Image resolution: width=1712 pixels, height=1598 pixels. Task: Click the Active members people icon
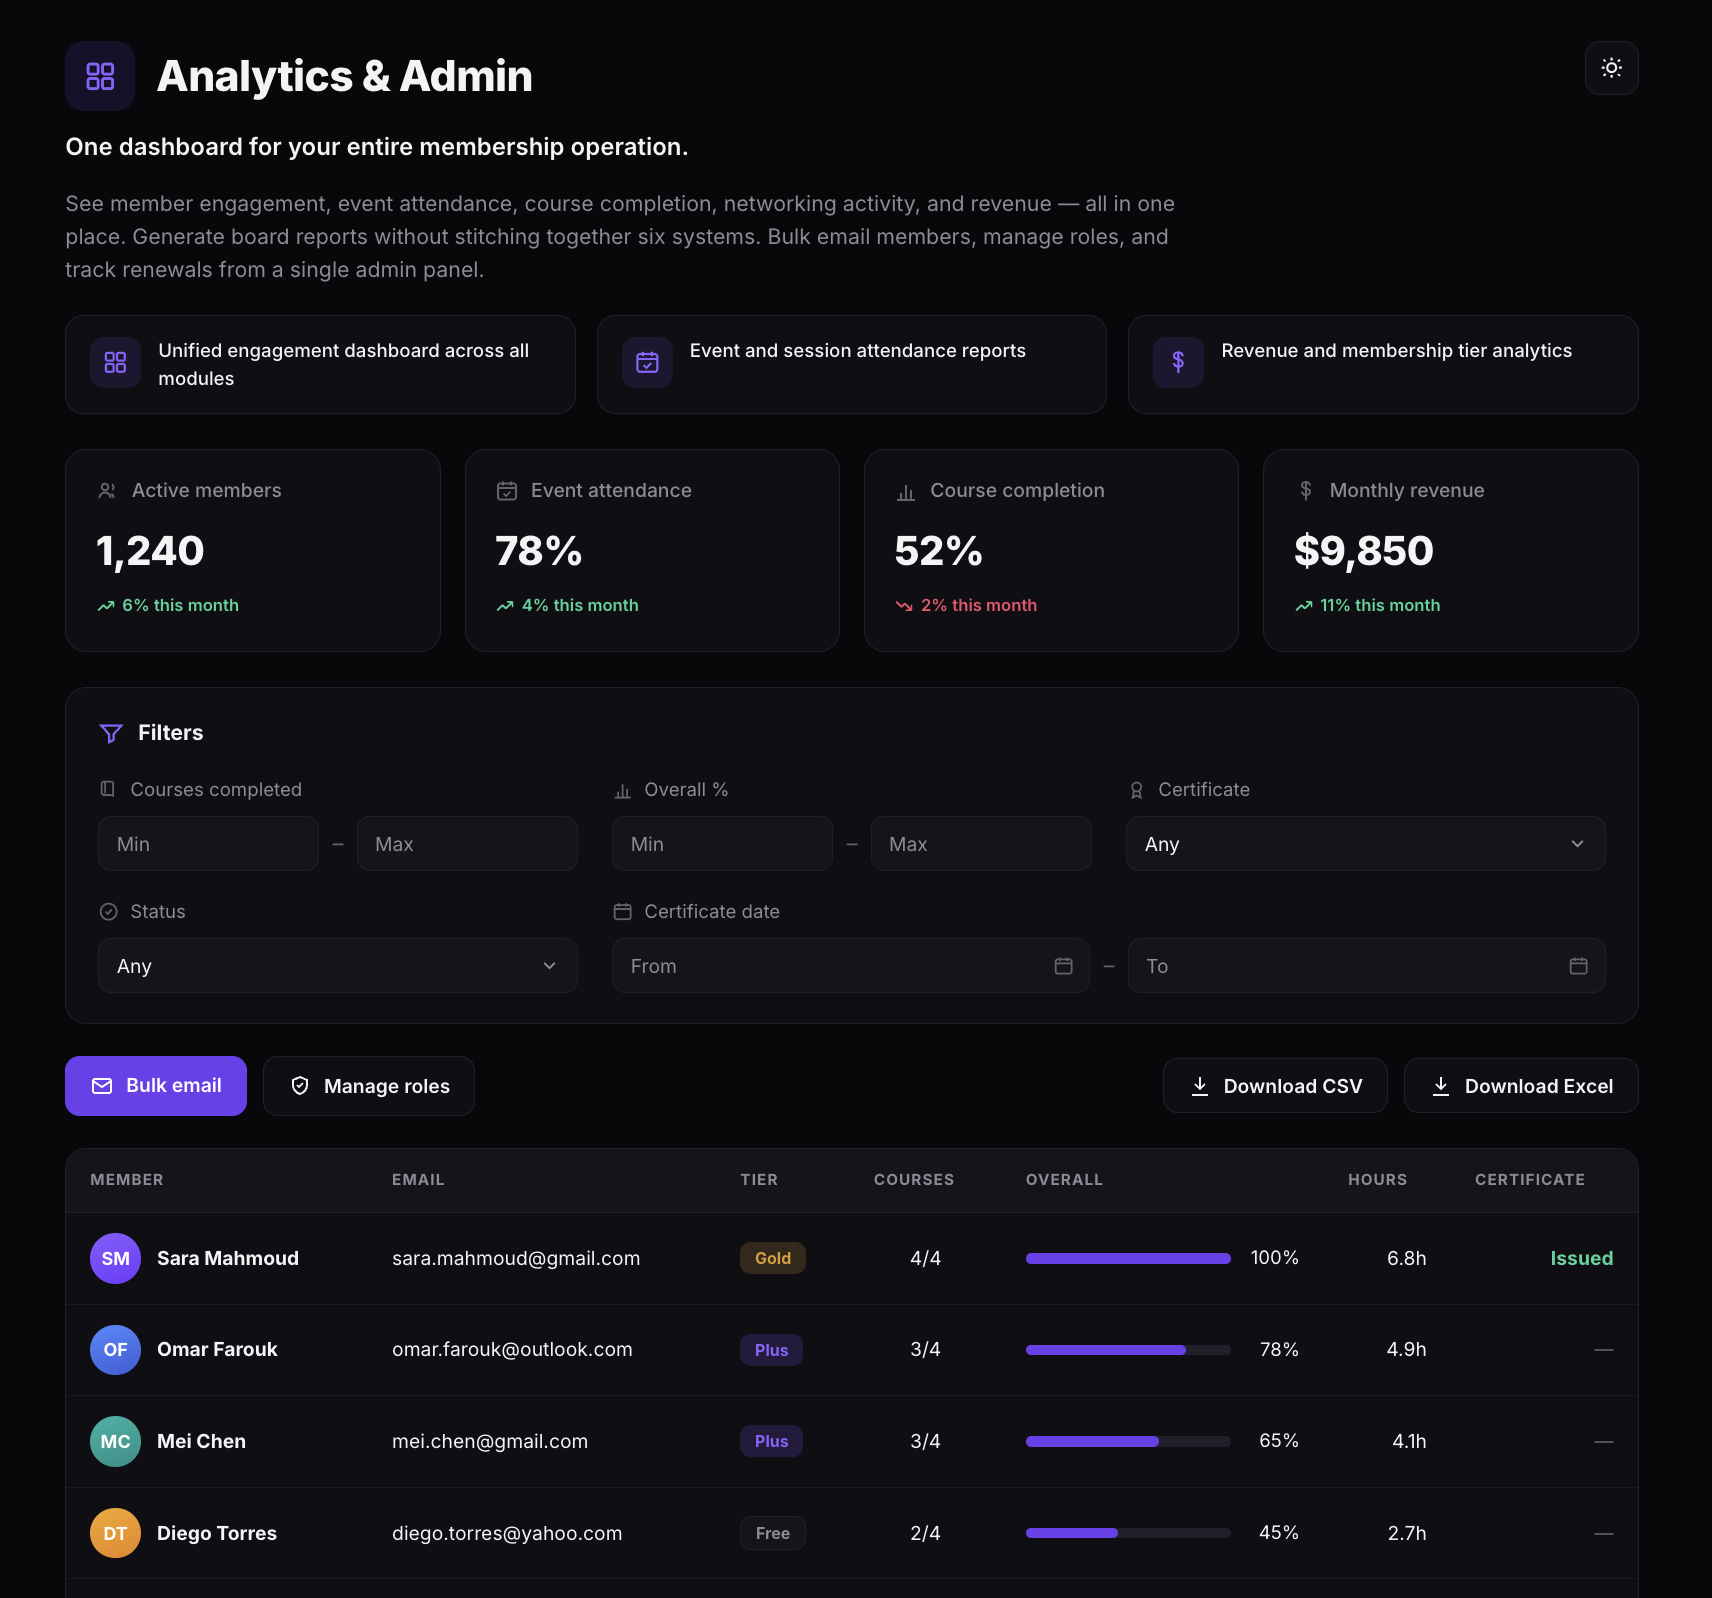coord(107,491)
